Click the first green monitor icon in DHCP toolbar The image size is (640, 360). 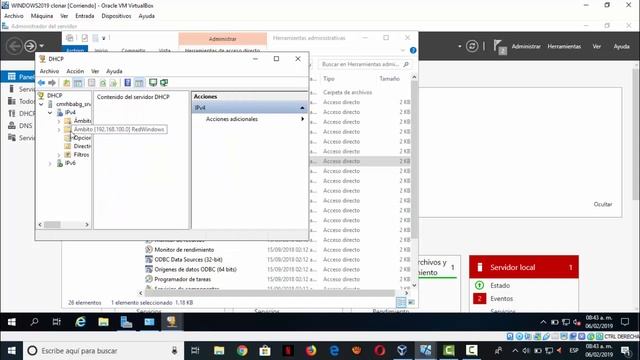click(153, 83)
